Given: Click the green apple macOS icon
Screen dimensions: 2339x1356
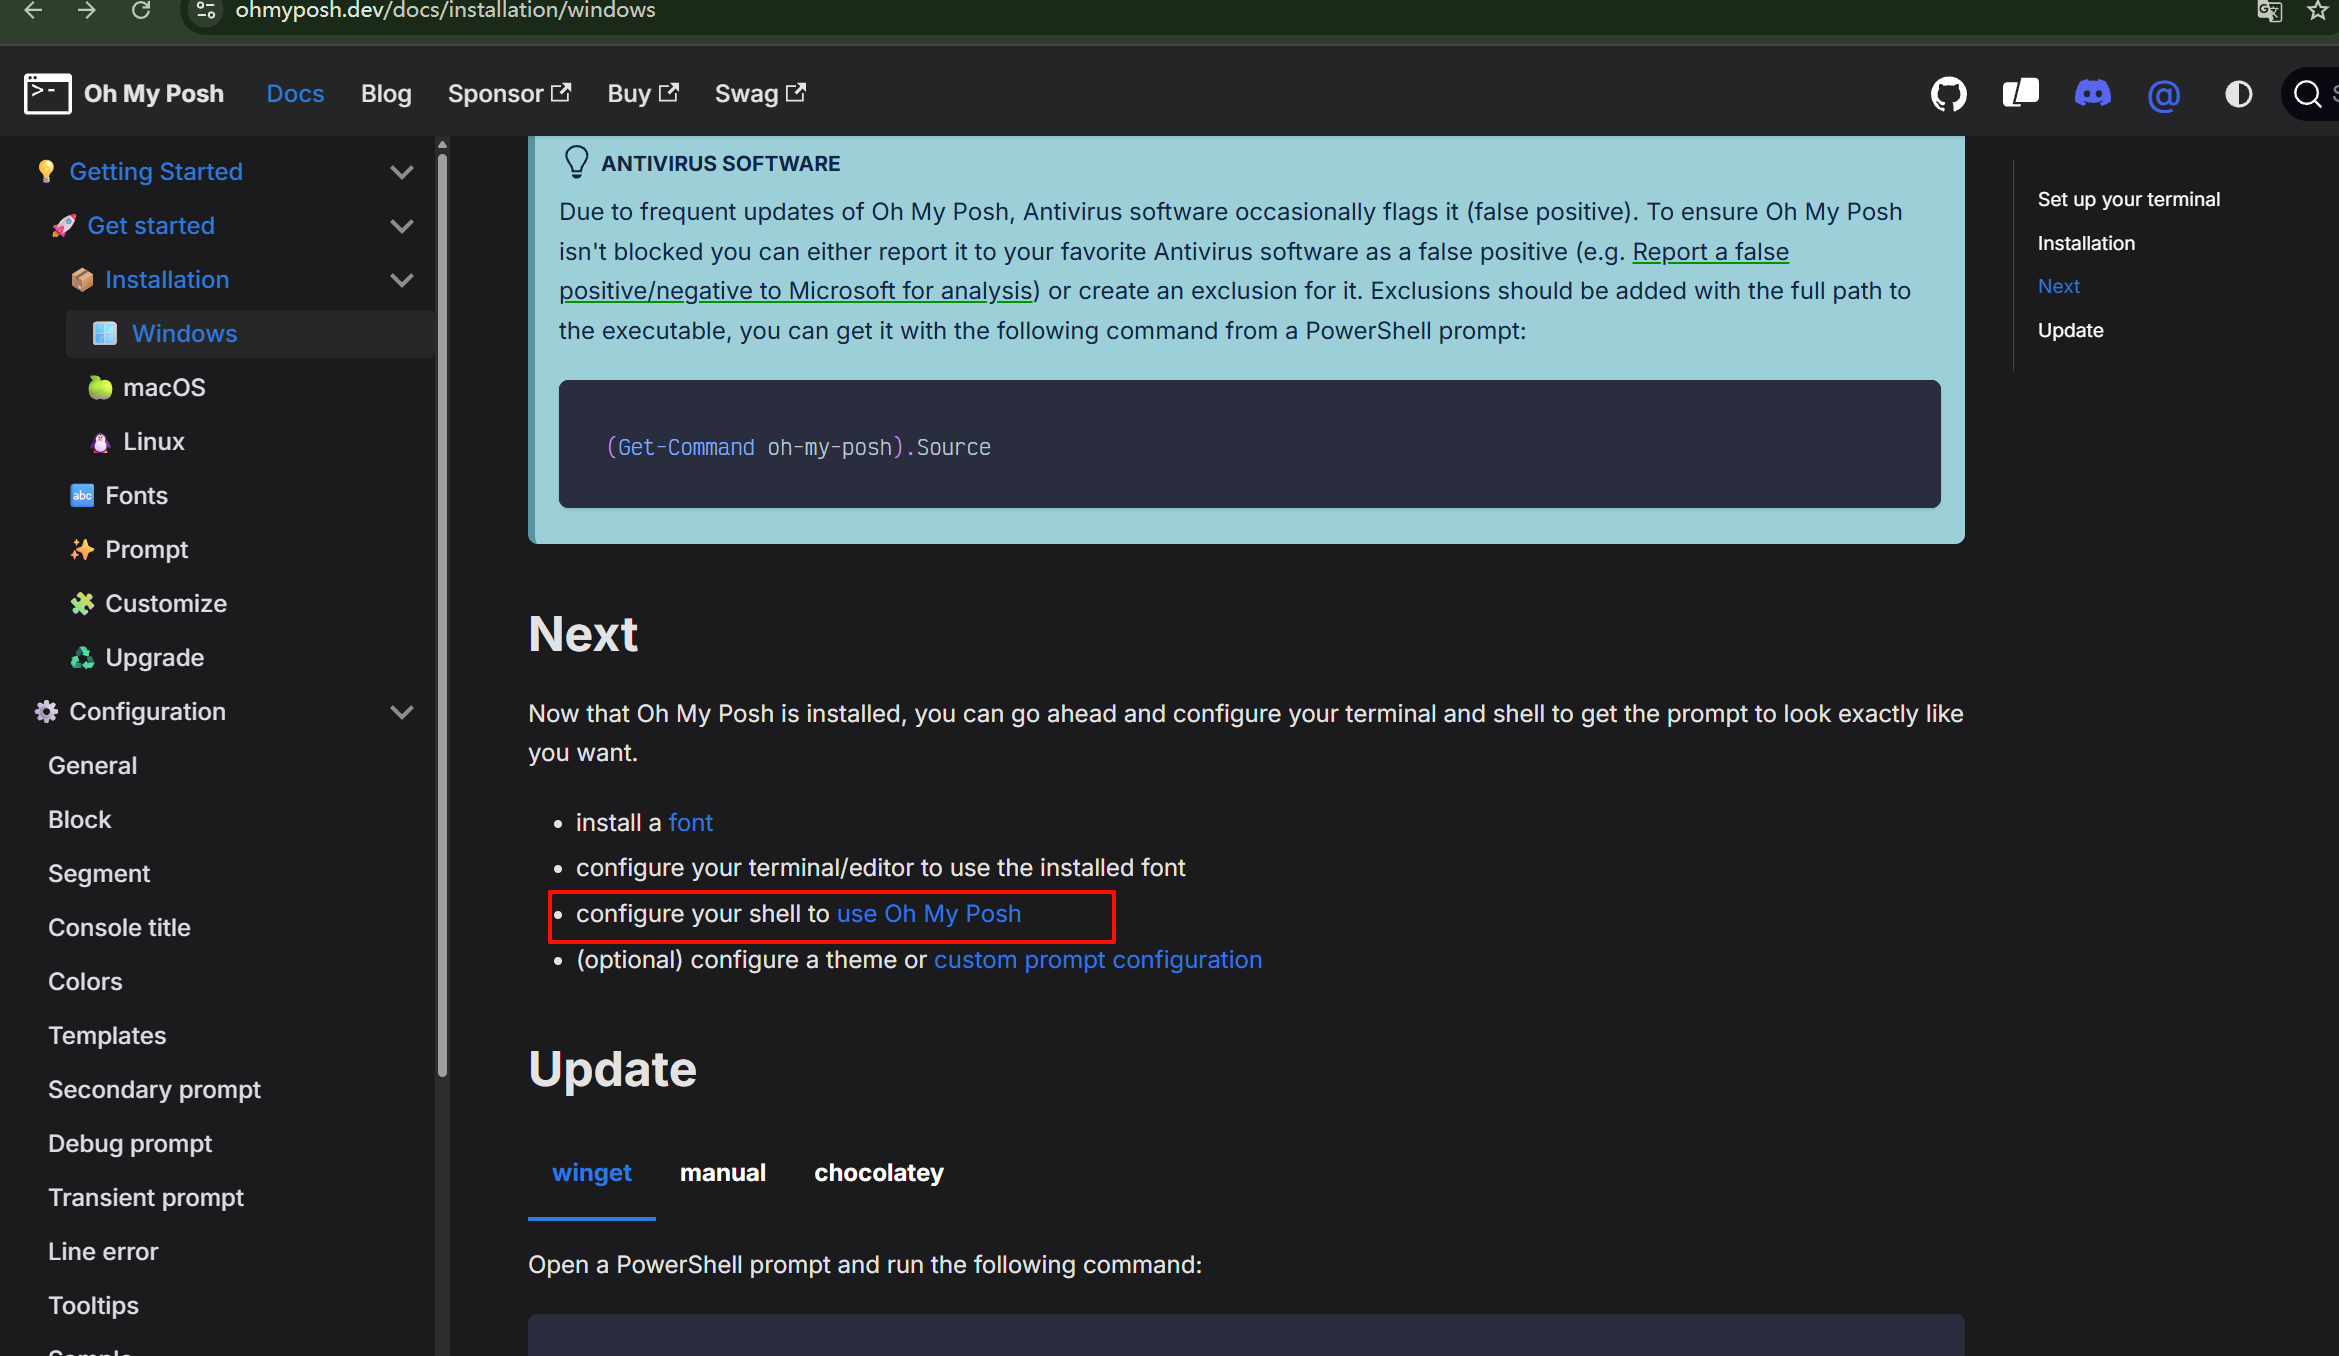Looking at the screenshot, I should [x=100, y=387].
